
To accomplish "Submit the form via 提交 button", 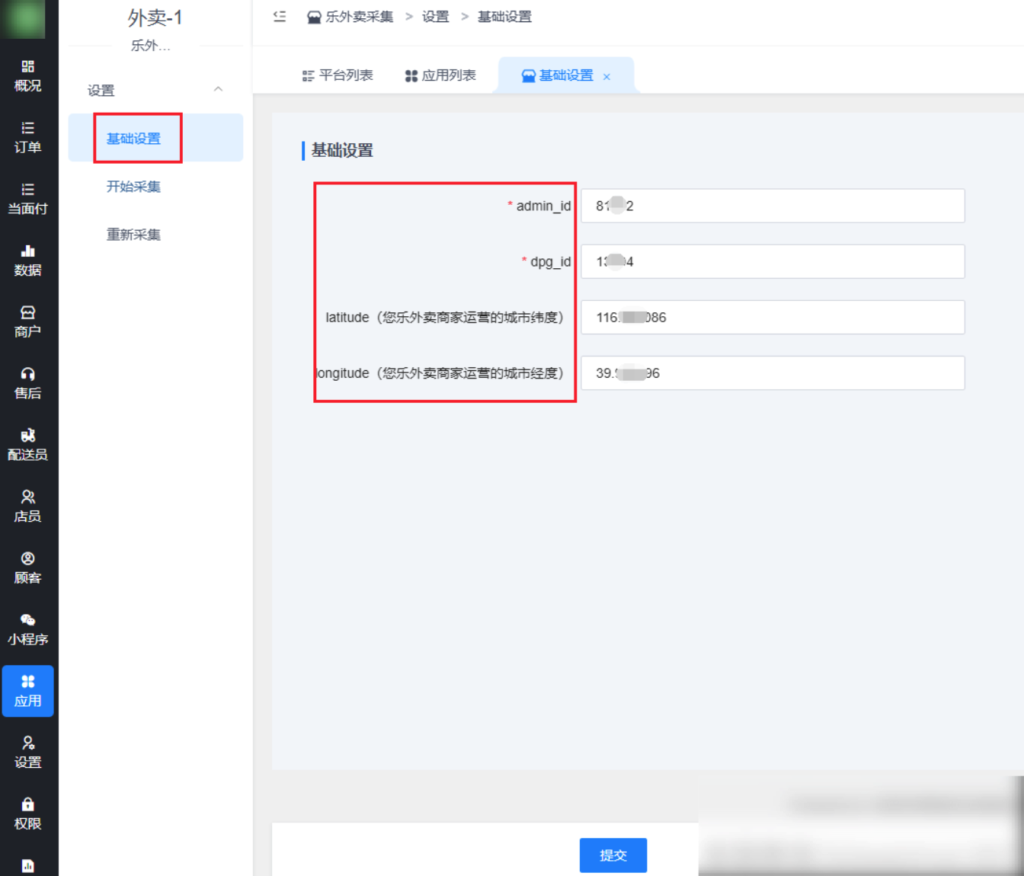I will tap(612, 855).
